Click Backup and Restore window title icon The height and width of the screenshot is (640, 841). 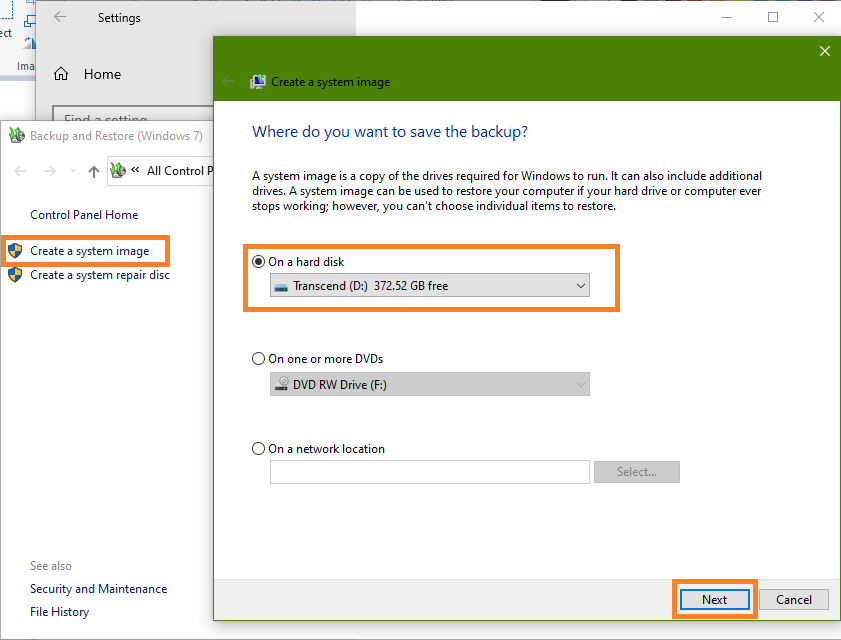17,135
